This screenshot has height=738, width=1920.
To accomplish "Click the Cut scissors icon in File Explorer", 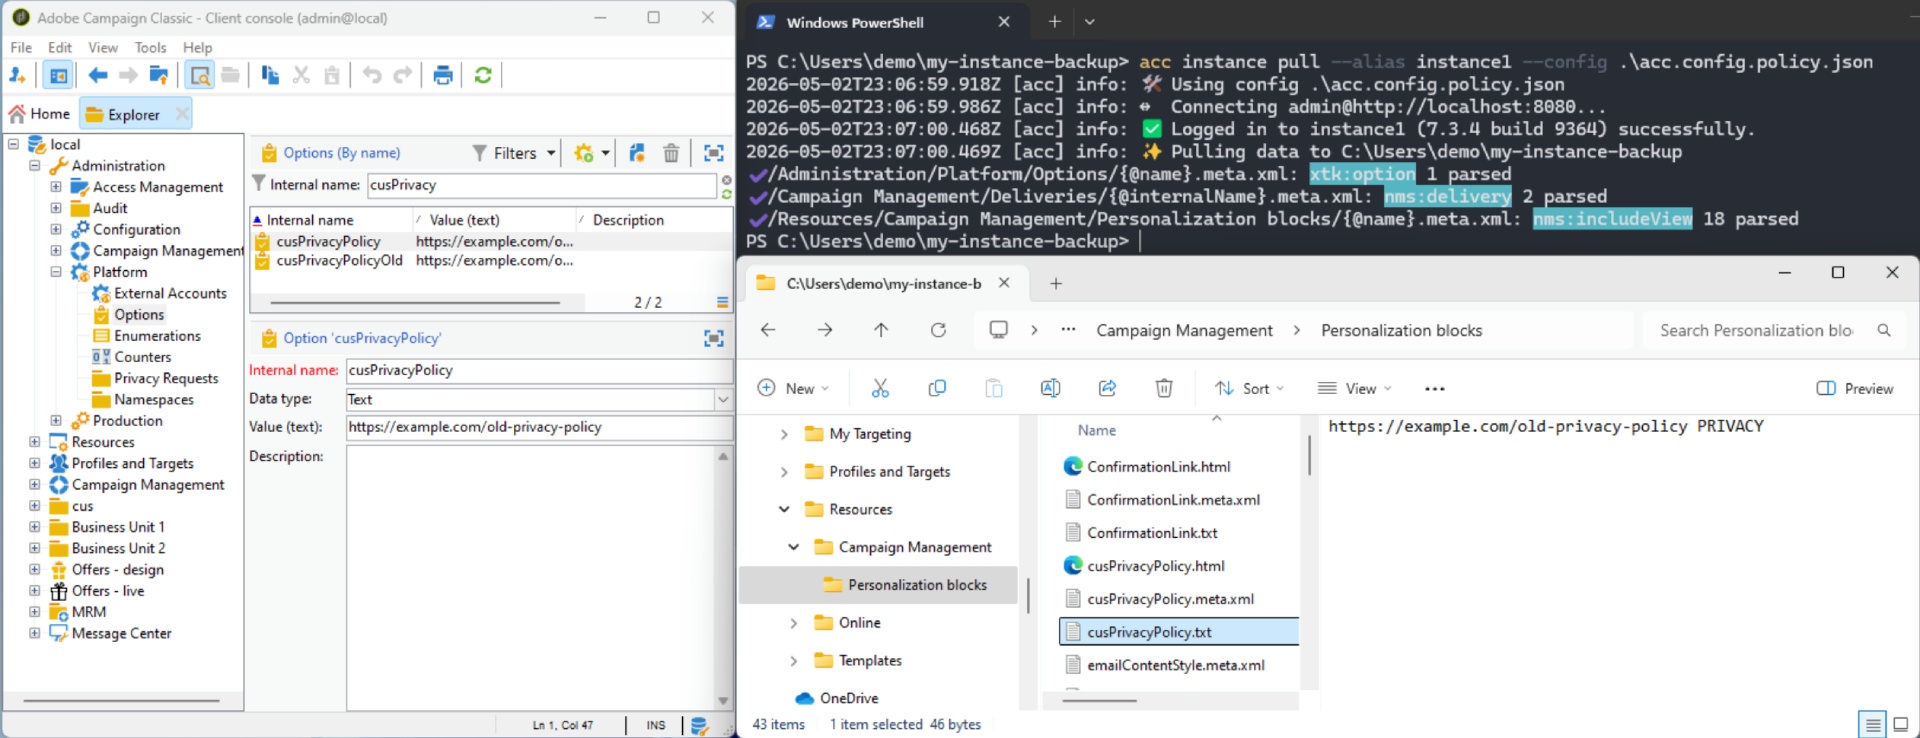I will pos(880,388).
